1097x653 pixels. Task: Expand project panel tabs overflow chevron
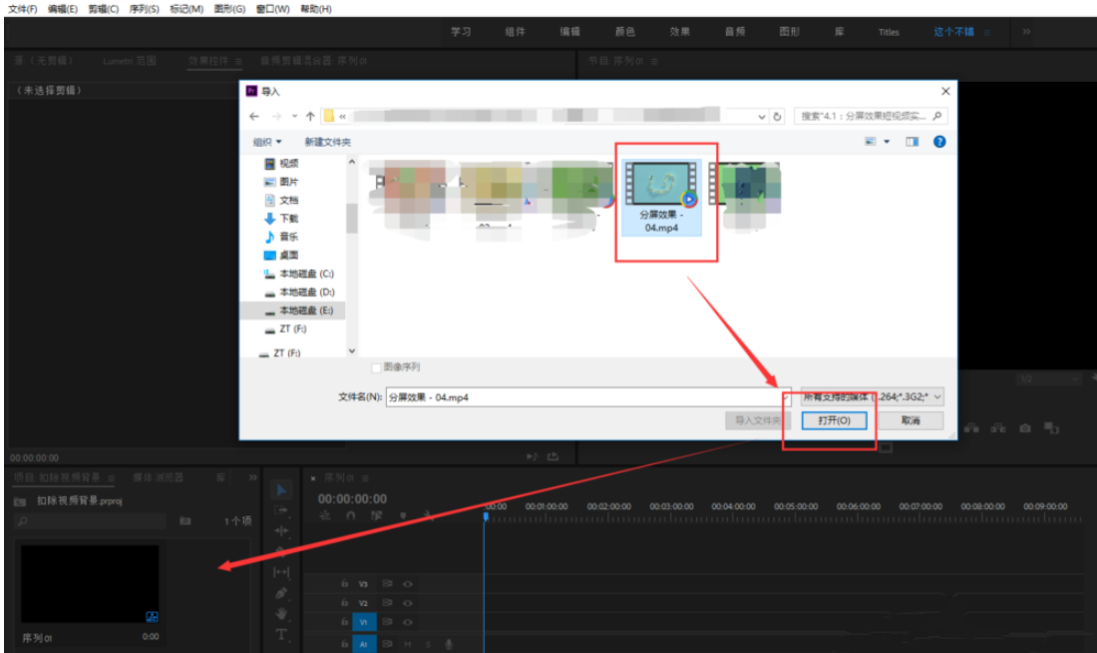tap(253, 477)
